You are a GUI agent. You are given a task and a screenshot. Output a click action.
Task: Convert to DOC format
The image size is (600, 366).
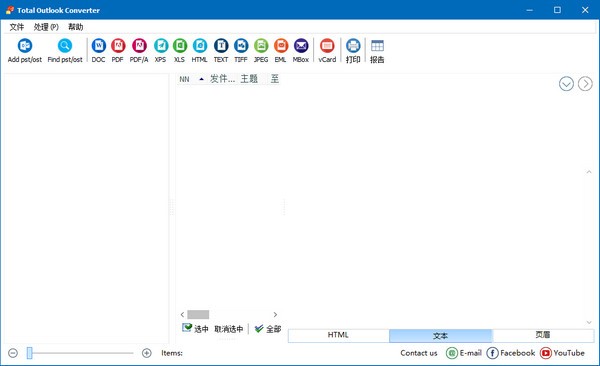coord(98,50)
